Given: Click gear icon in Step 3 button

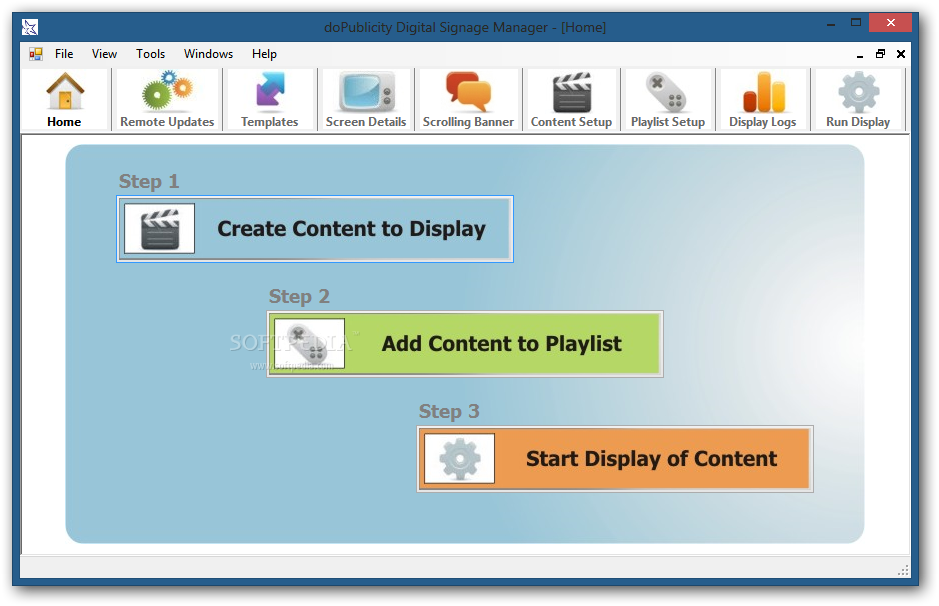Looking at the screenshot, I should pos(459,459).
